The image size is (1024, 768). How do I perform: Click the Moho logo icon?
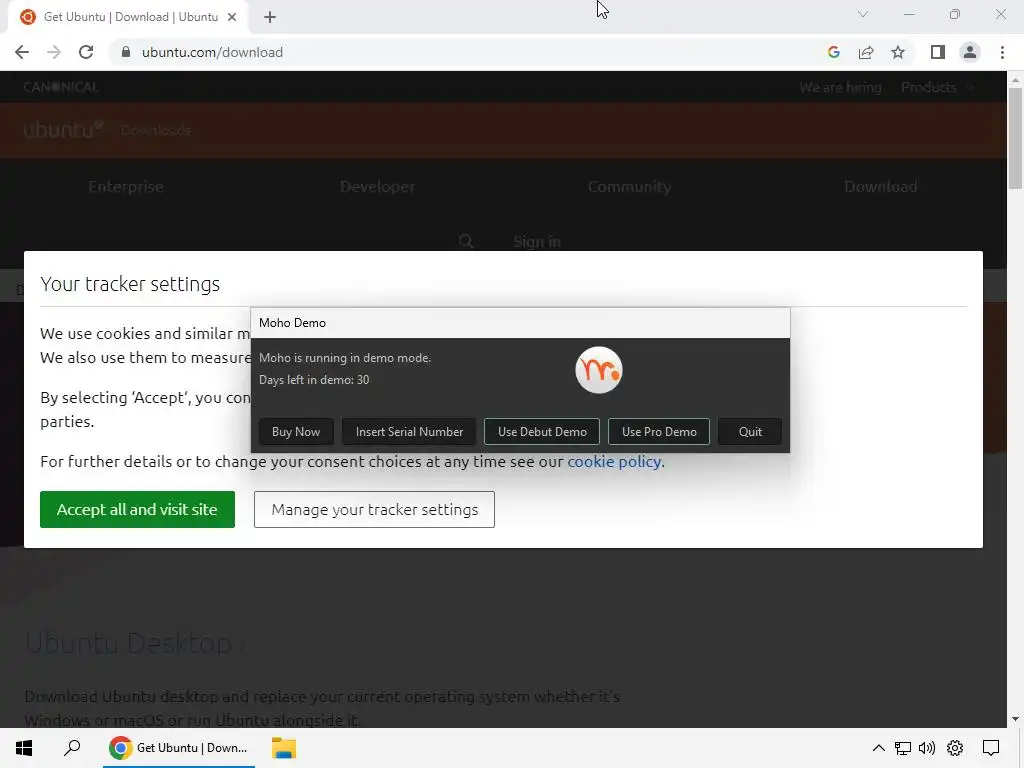[599, 370]
